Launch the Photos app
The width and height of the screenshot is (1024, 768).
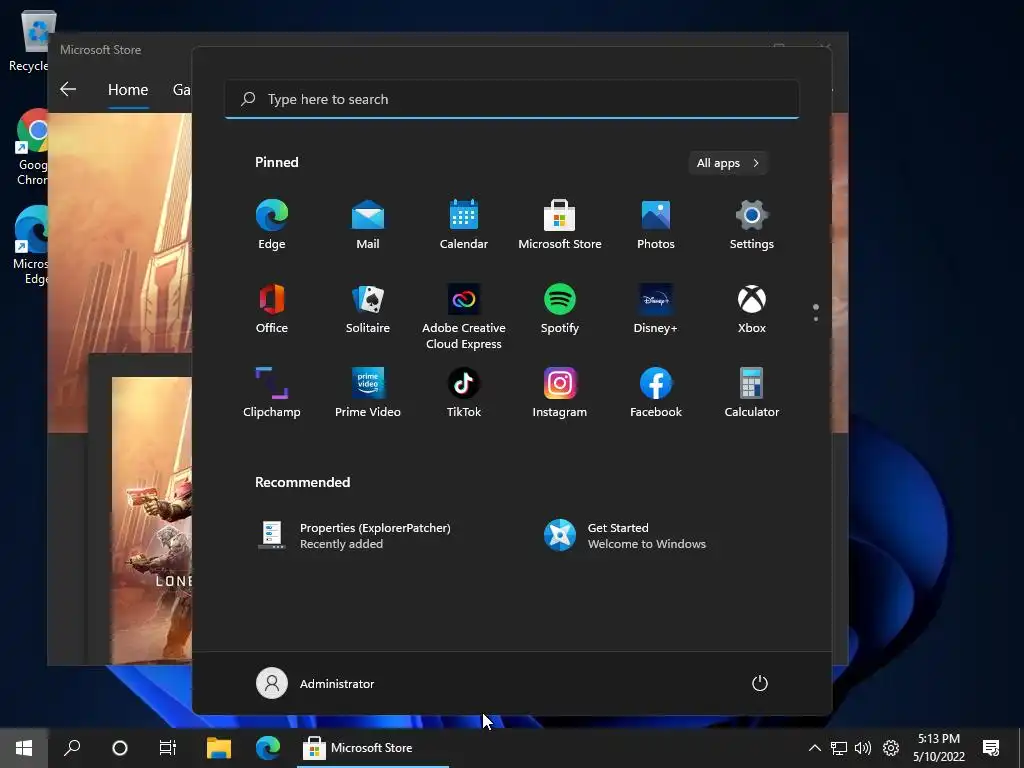coord(656,225)
